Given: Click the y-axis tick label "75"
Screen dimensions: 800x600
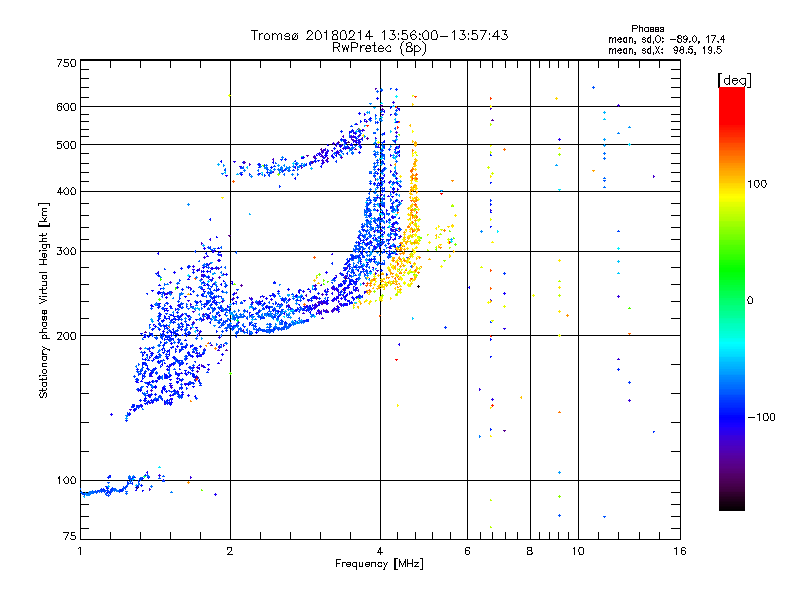Looking at the screenshot, I should pyautogui.click(x=70, y=536).
